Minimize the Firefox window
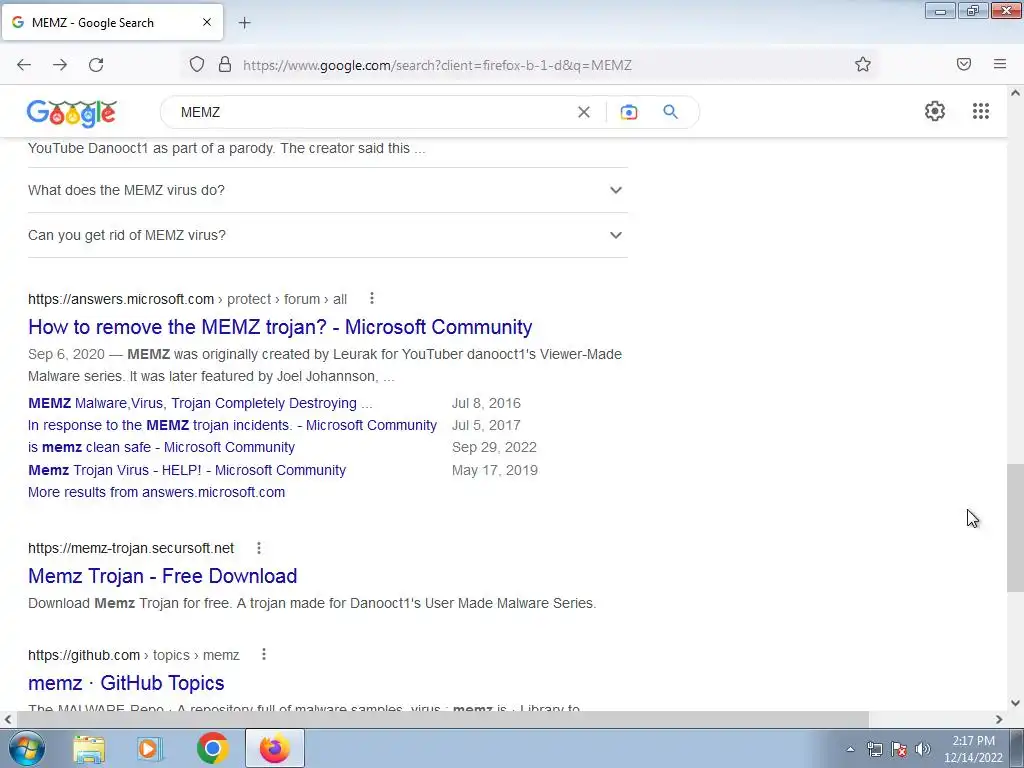Image resolution: width=1024 pixels, height=768 pixels. point(940,10)
